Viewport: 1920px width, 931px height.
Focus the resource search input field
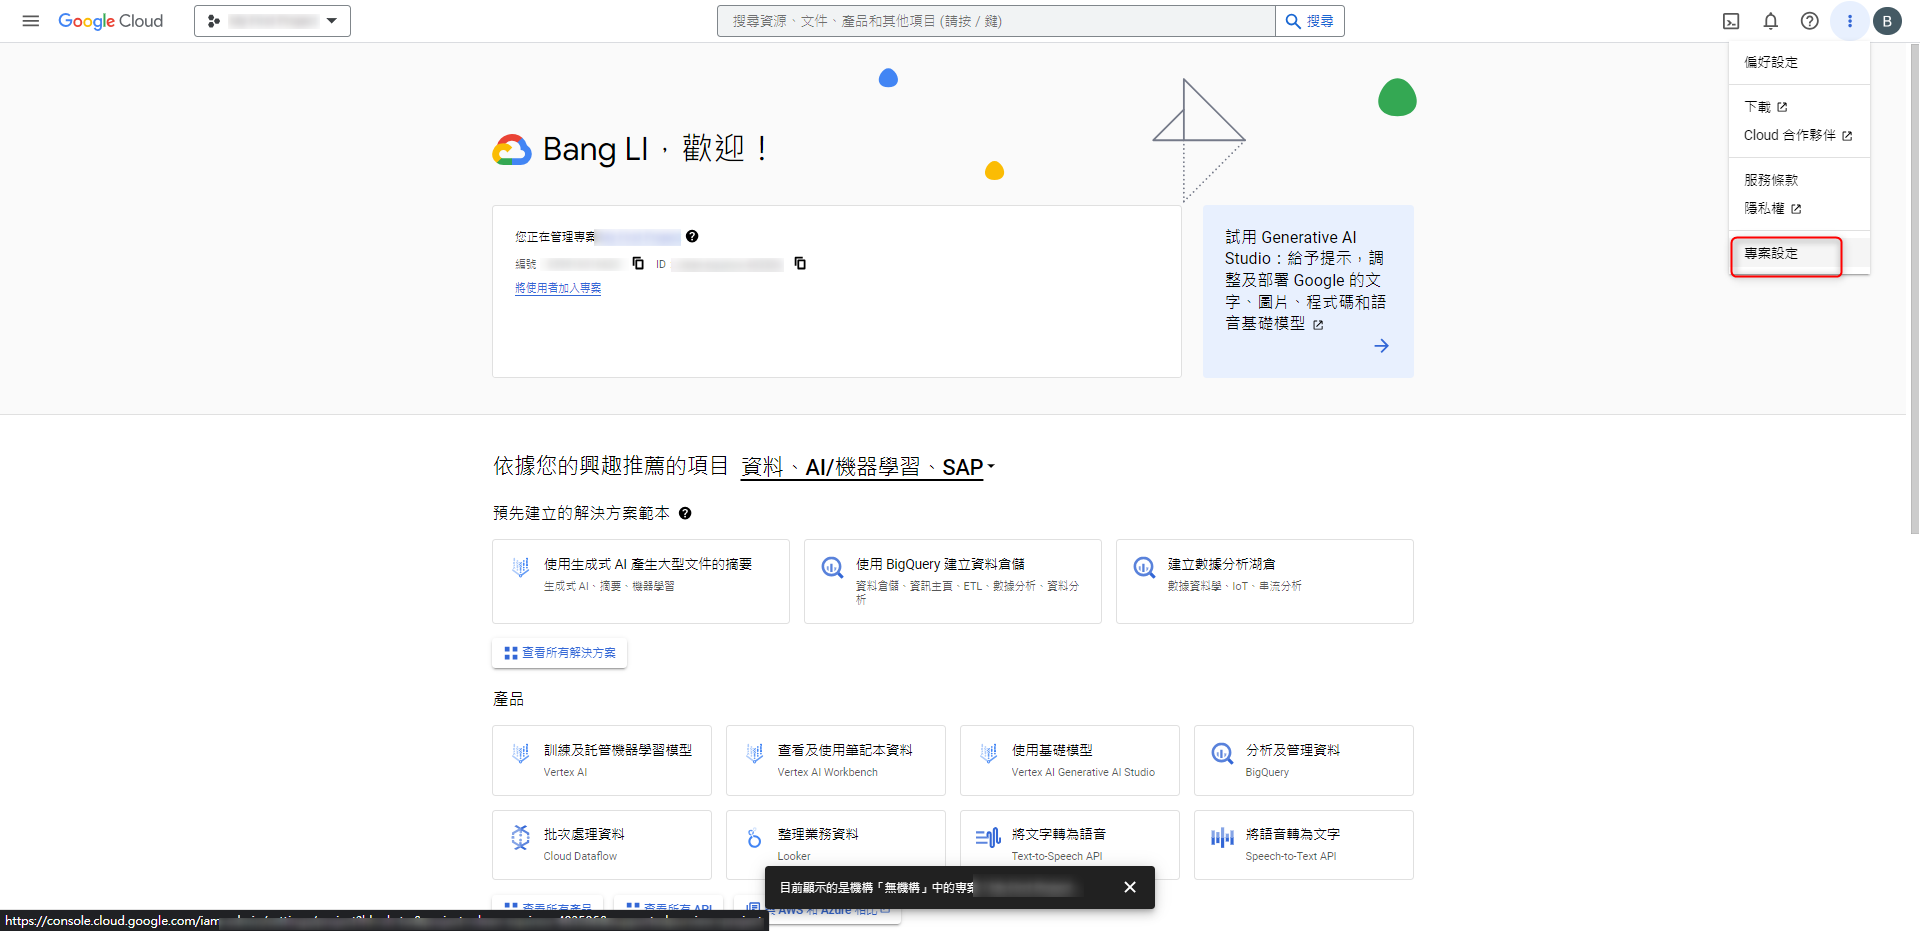[x=996, y=21]
